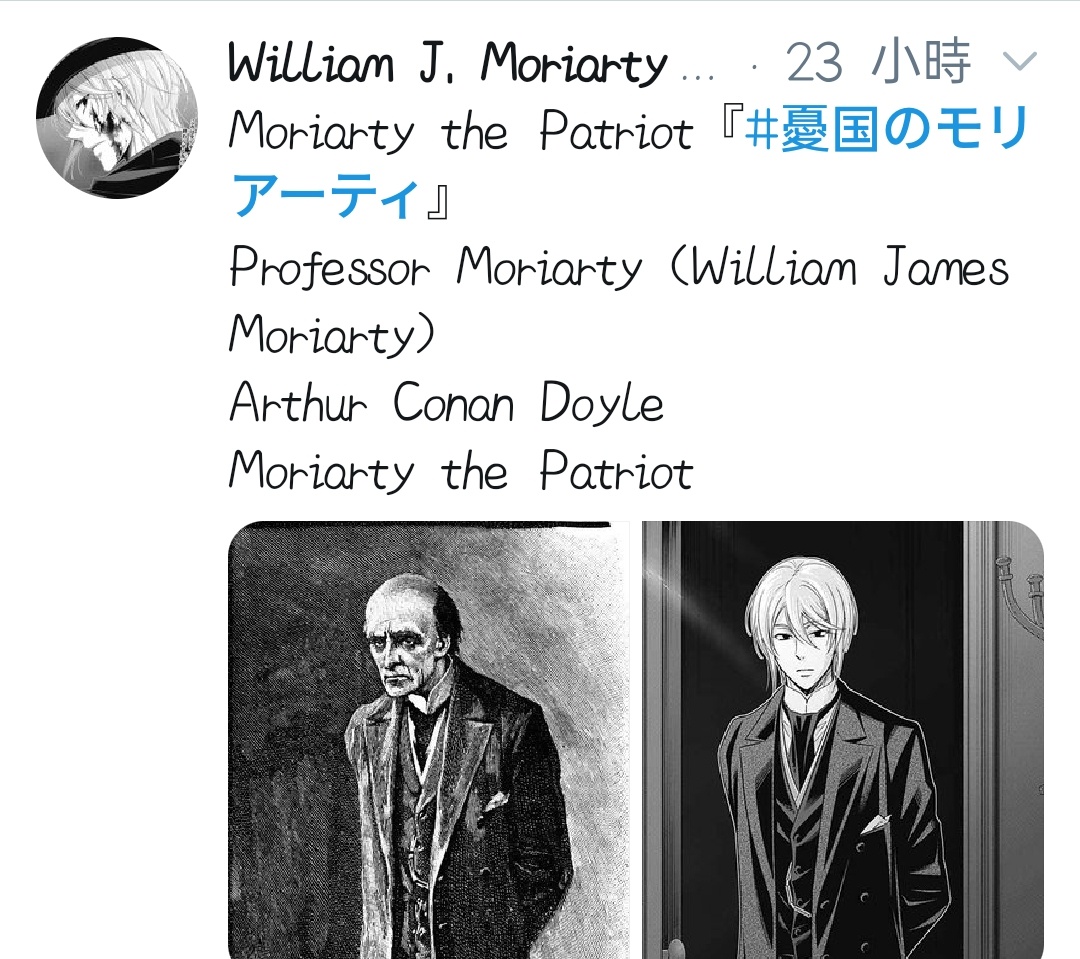Open the old Moriarty illustration image
The width and height of the screenshot is (1080, 959).
click(428, 740)
